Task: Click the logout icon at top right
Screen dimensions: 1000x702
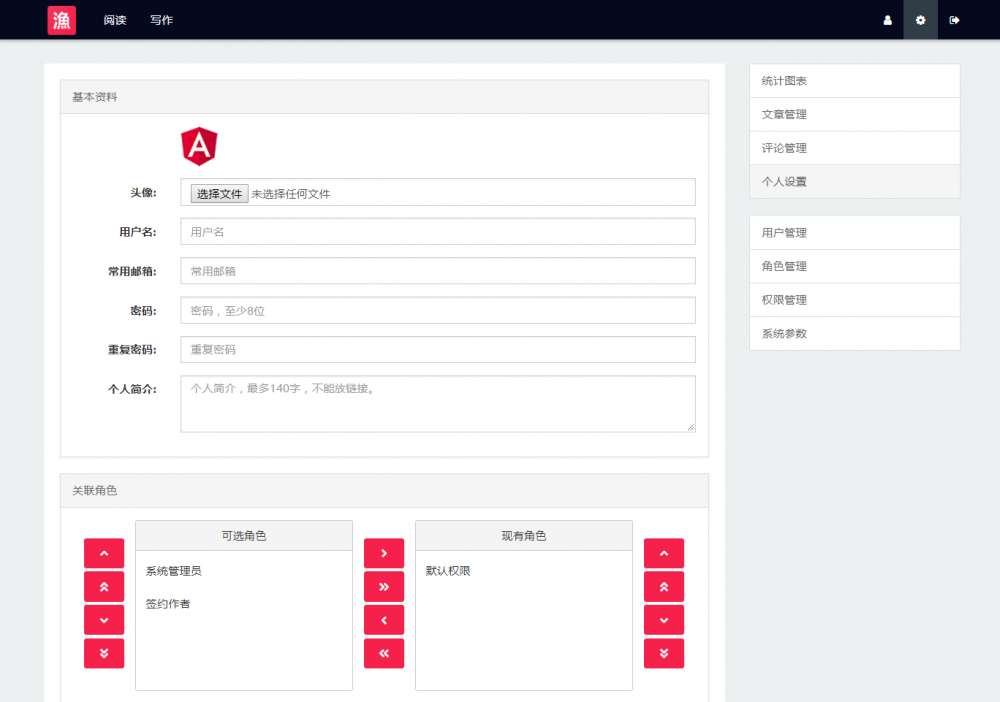Action: coord(954,20)
